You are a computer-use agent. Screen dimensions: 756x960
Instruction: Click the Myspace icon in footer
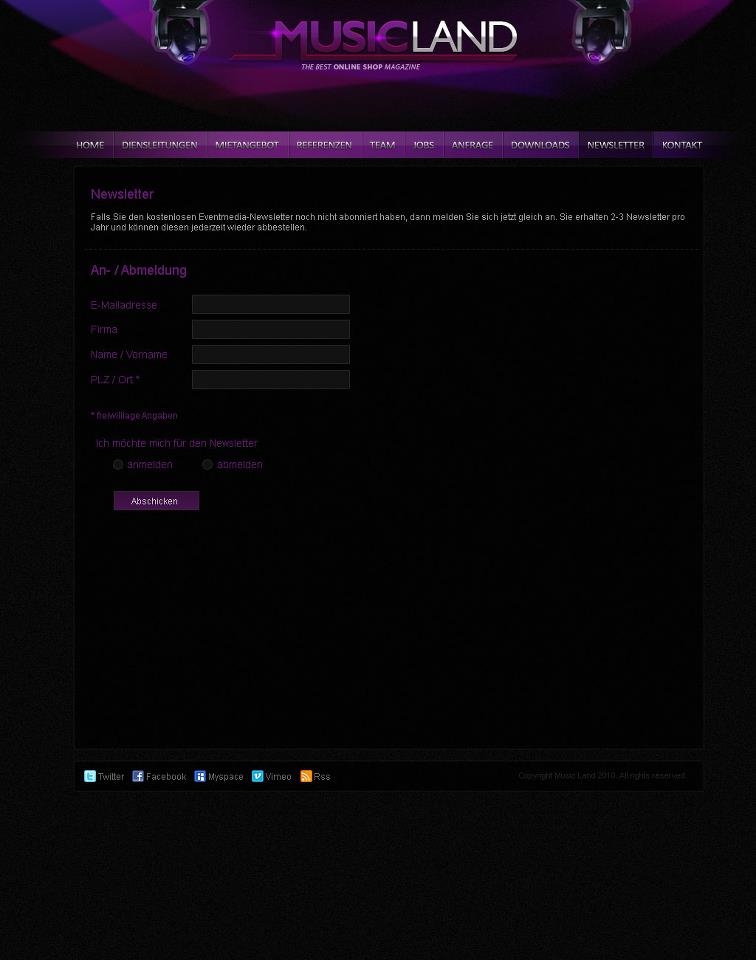pos(200,776)
